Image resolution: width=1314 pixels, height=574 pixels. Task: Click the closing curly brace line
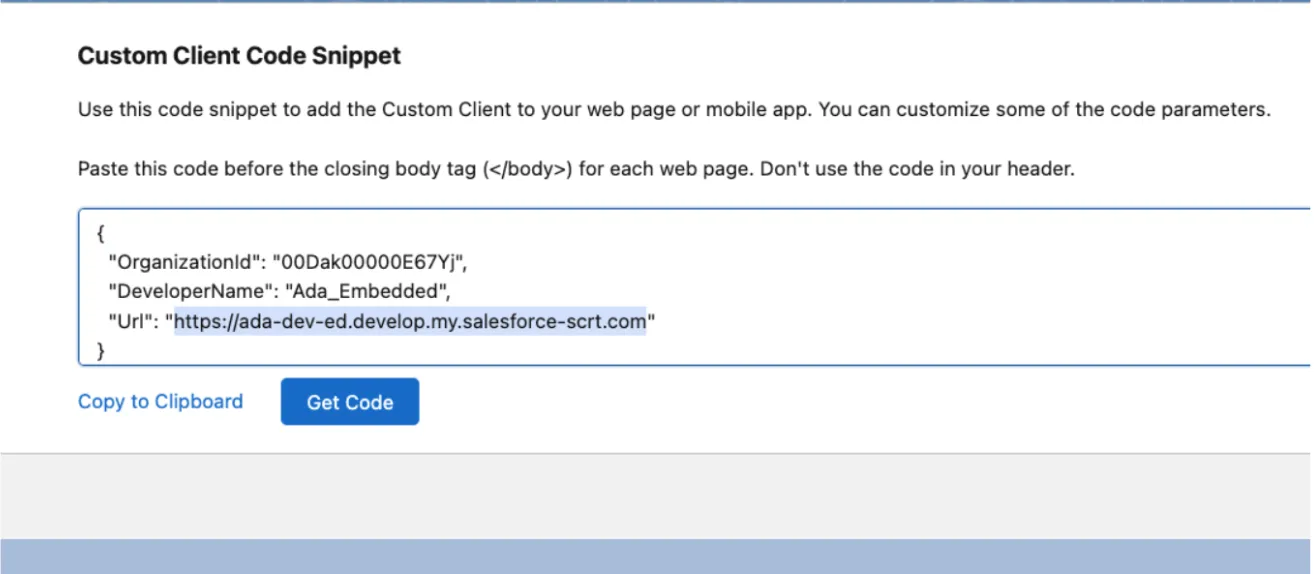[x=101, y=351]
